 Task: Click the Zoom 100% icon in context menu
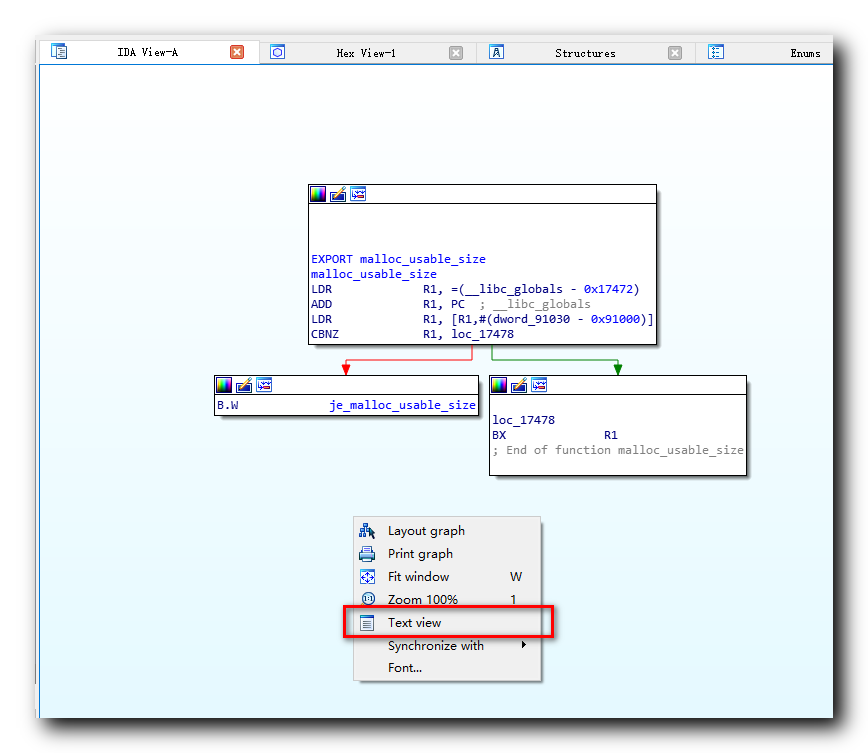pyautogui.click(x=367, y=600)
